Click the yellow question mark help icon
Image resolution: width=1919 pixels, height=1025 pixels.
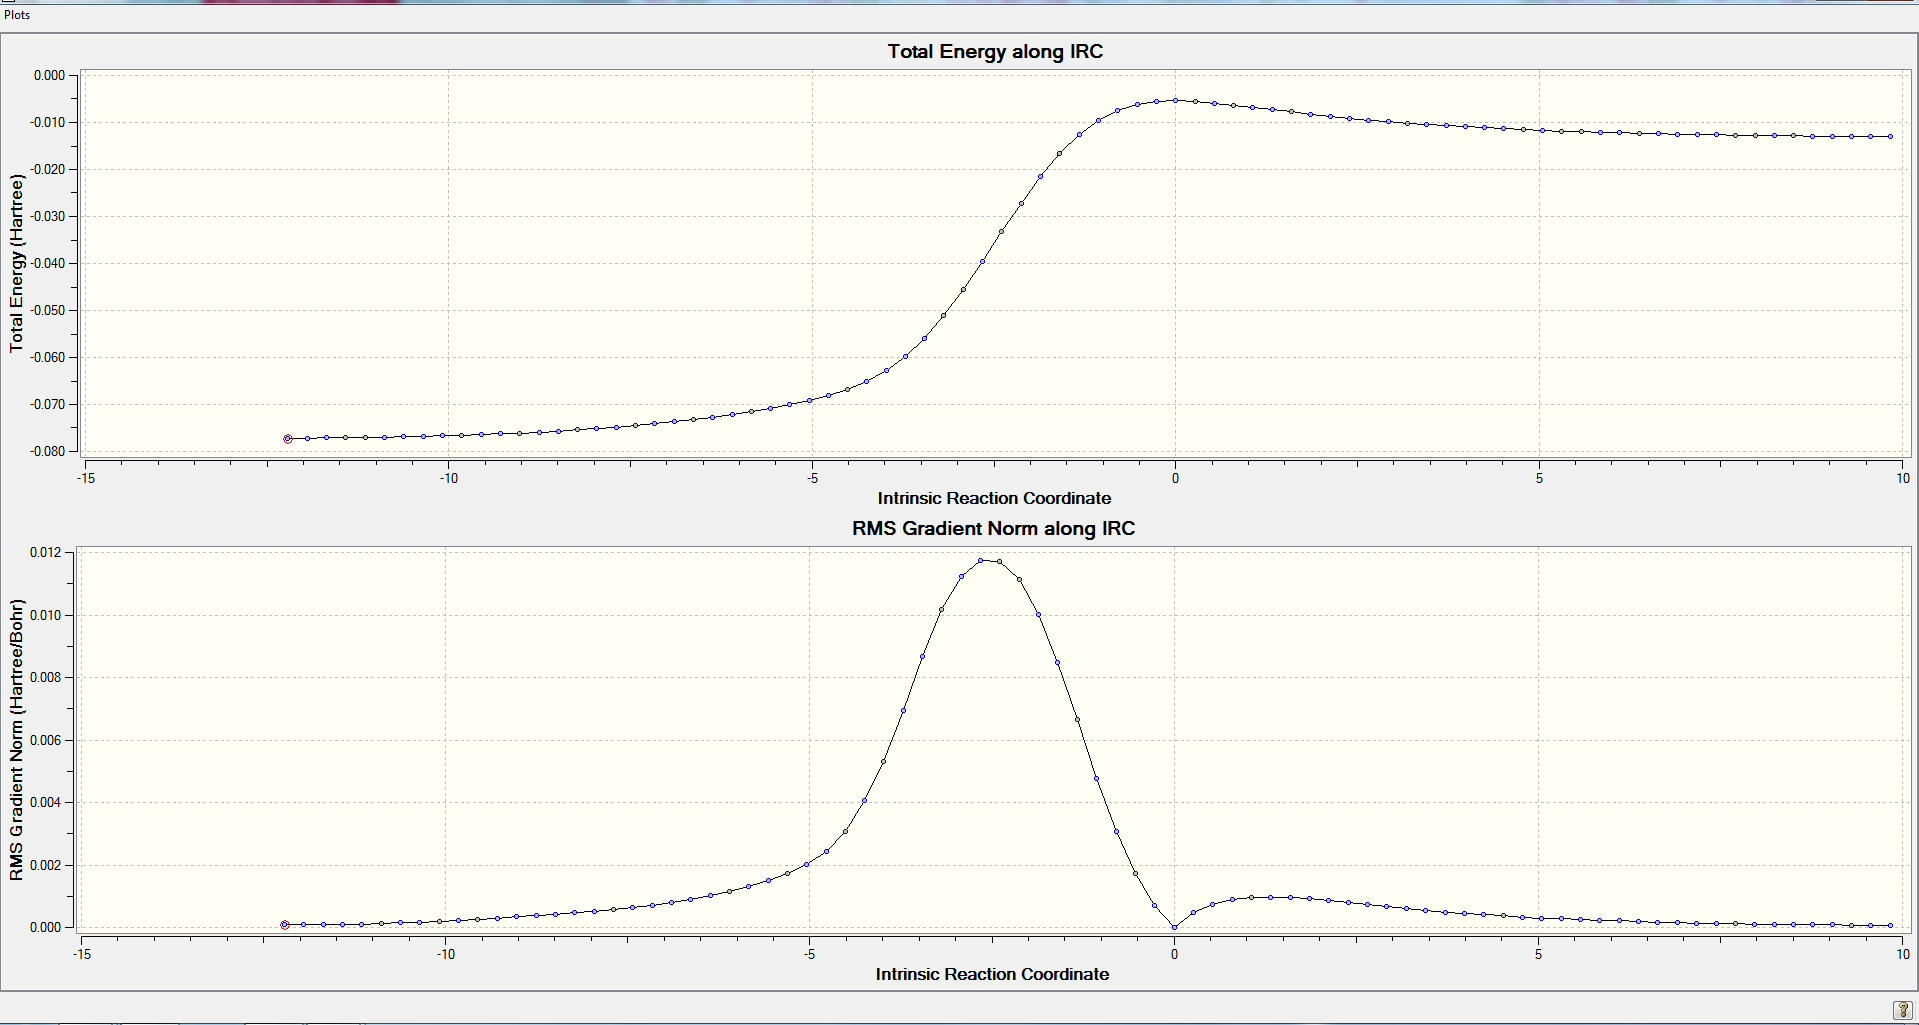1902,1010
